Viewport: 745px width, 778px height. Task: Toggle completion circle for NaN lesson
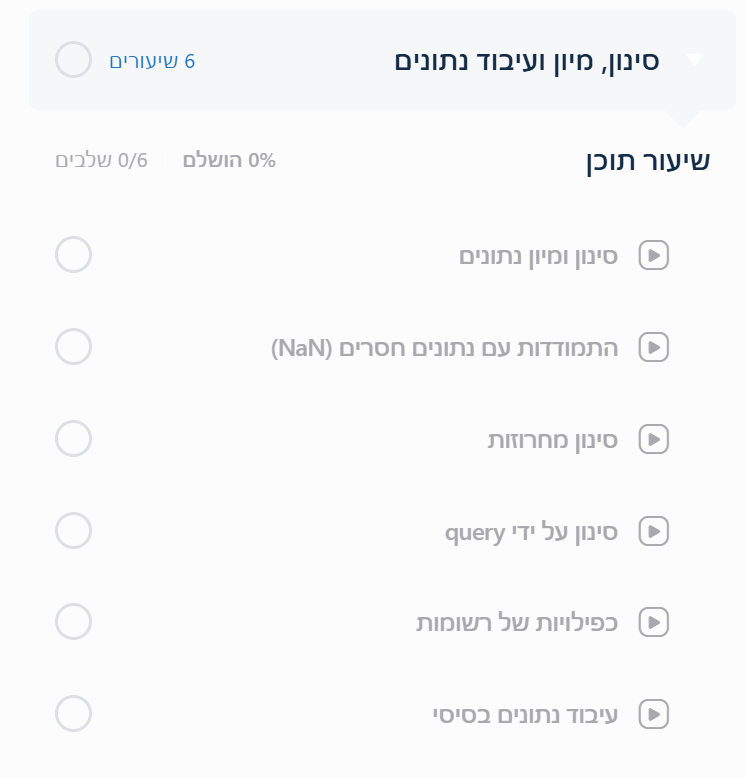73,347
